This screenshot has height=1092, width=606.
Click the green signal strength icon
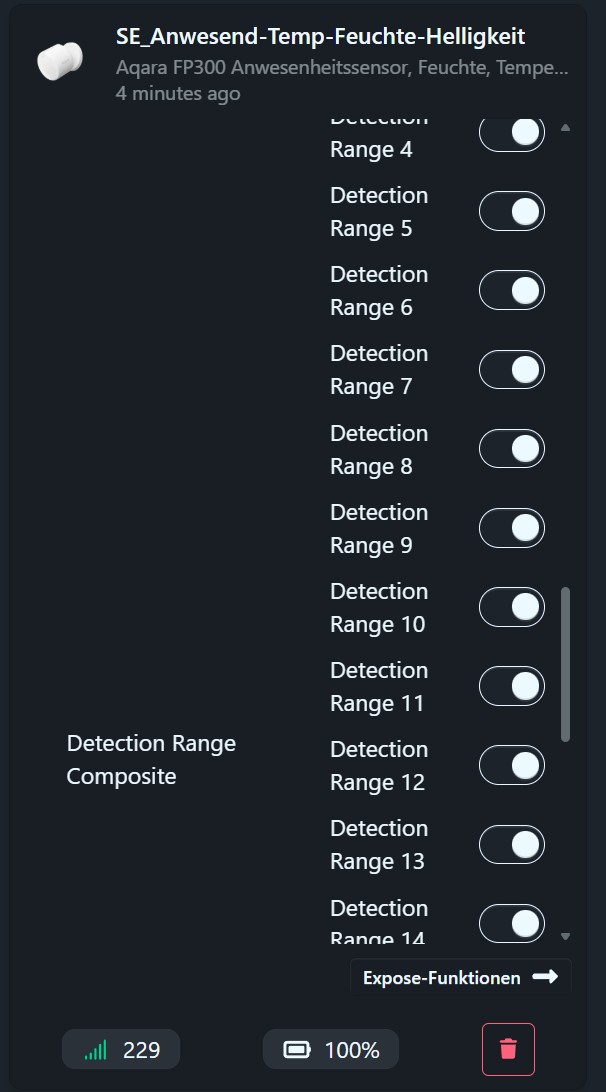[96, 1050]
